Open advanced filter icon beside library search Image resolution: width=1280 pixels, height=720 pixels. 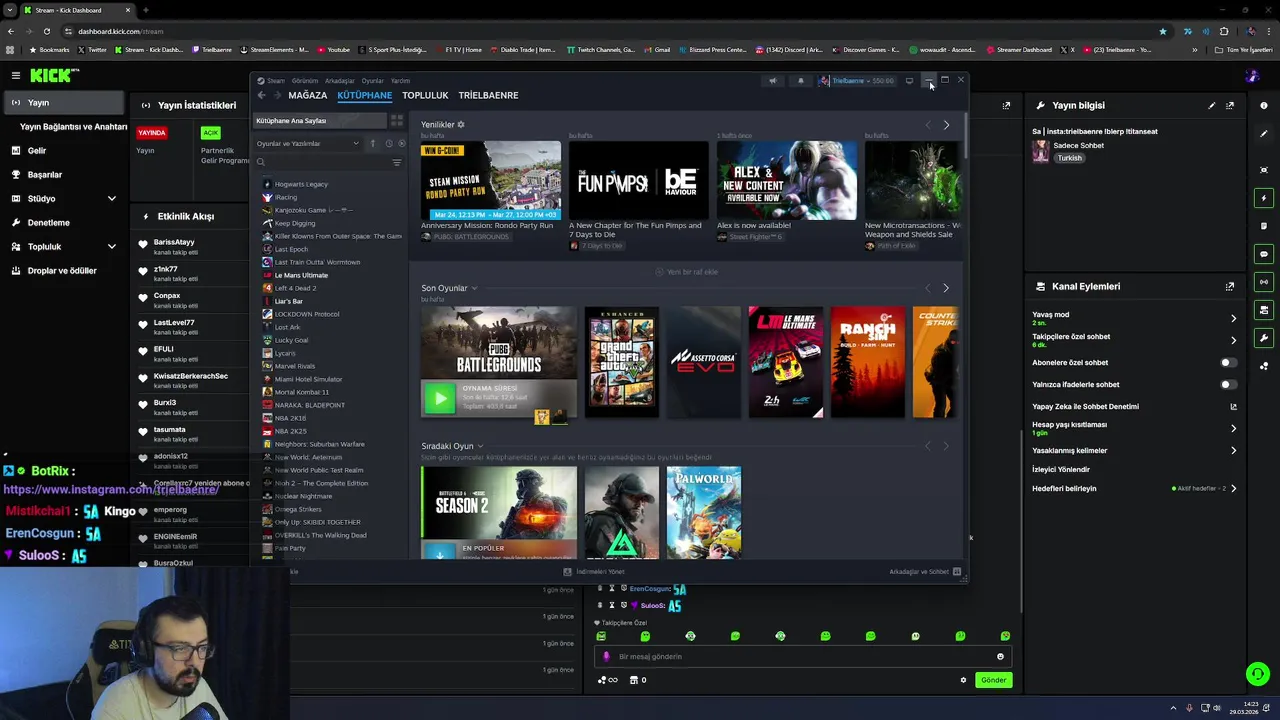397,162
